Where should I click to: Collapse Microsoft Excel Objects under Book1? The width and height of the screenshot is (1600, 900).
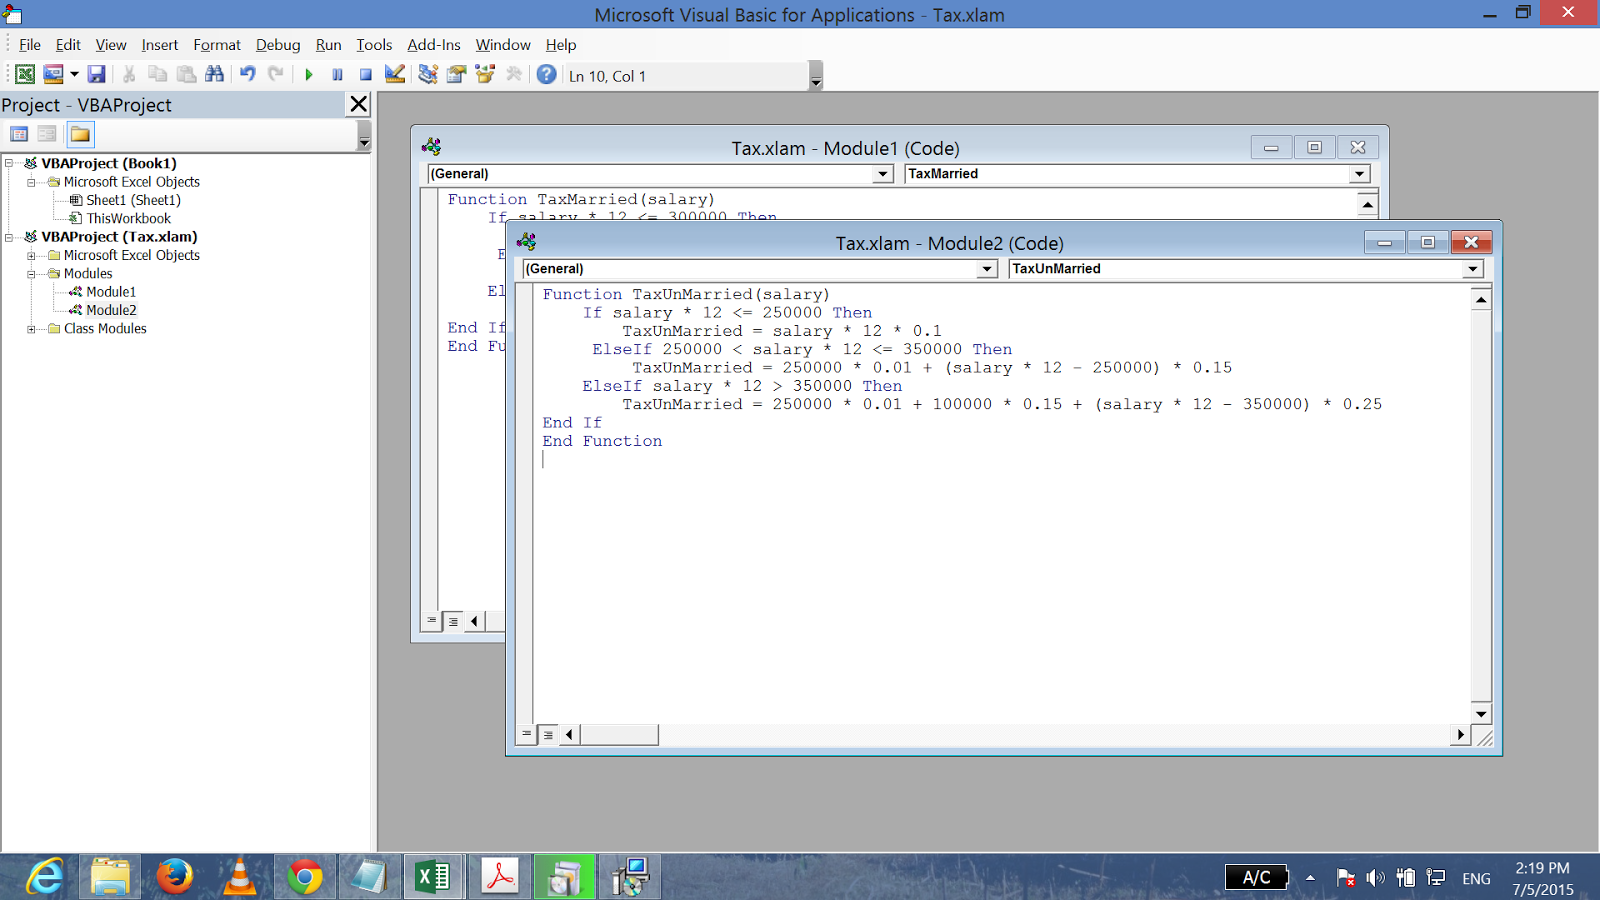tap(31, 182)
